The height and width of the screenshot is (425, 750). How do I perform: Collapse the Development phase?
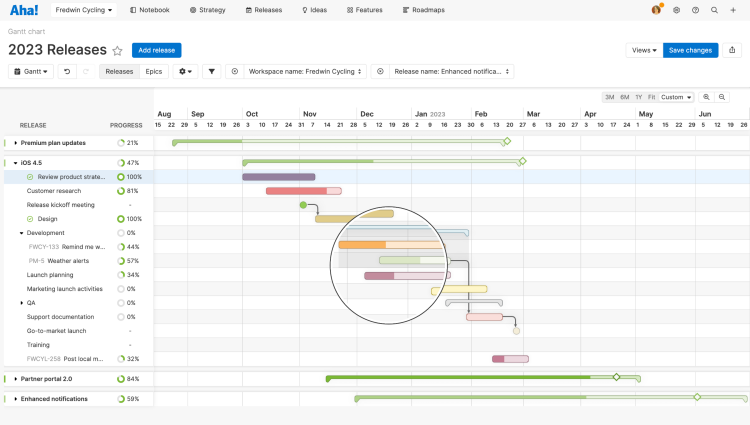[22, 233]
